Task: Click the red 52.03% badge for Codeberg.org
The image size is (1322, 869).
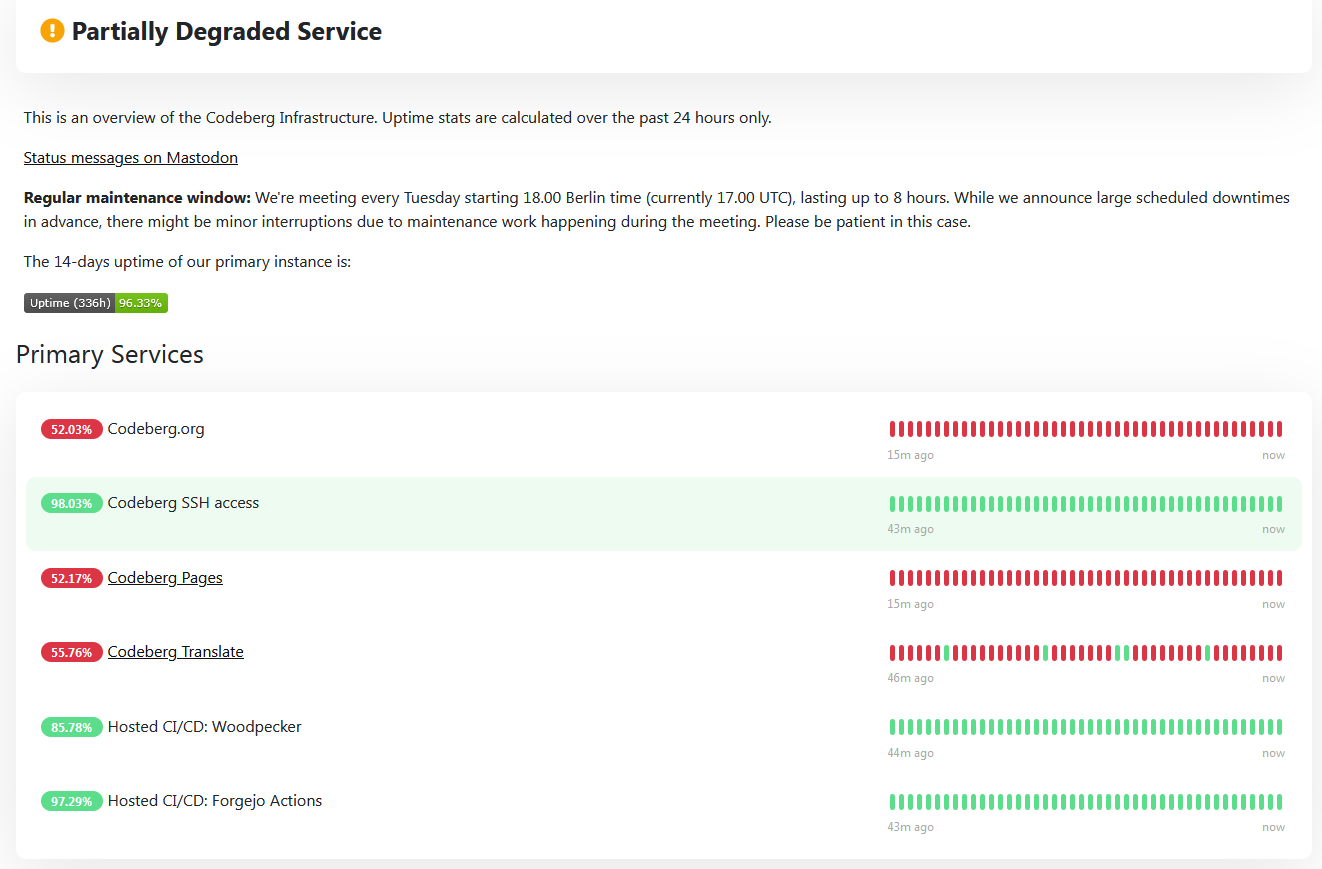Action: [x=71, y=429]
